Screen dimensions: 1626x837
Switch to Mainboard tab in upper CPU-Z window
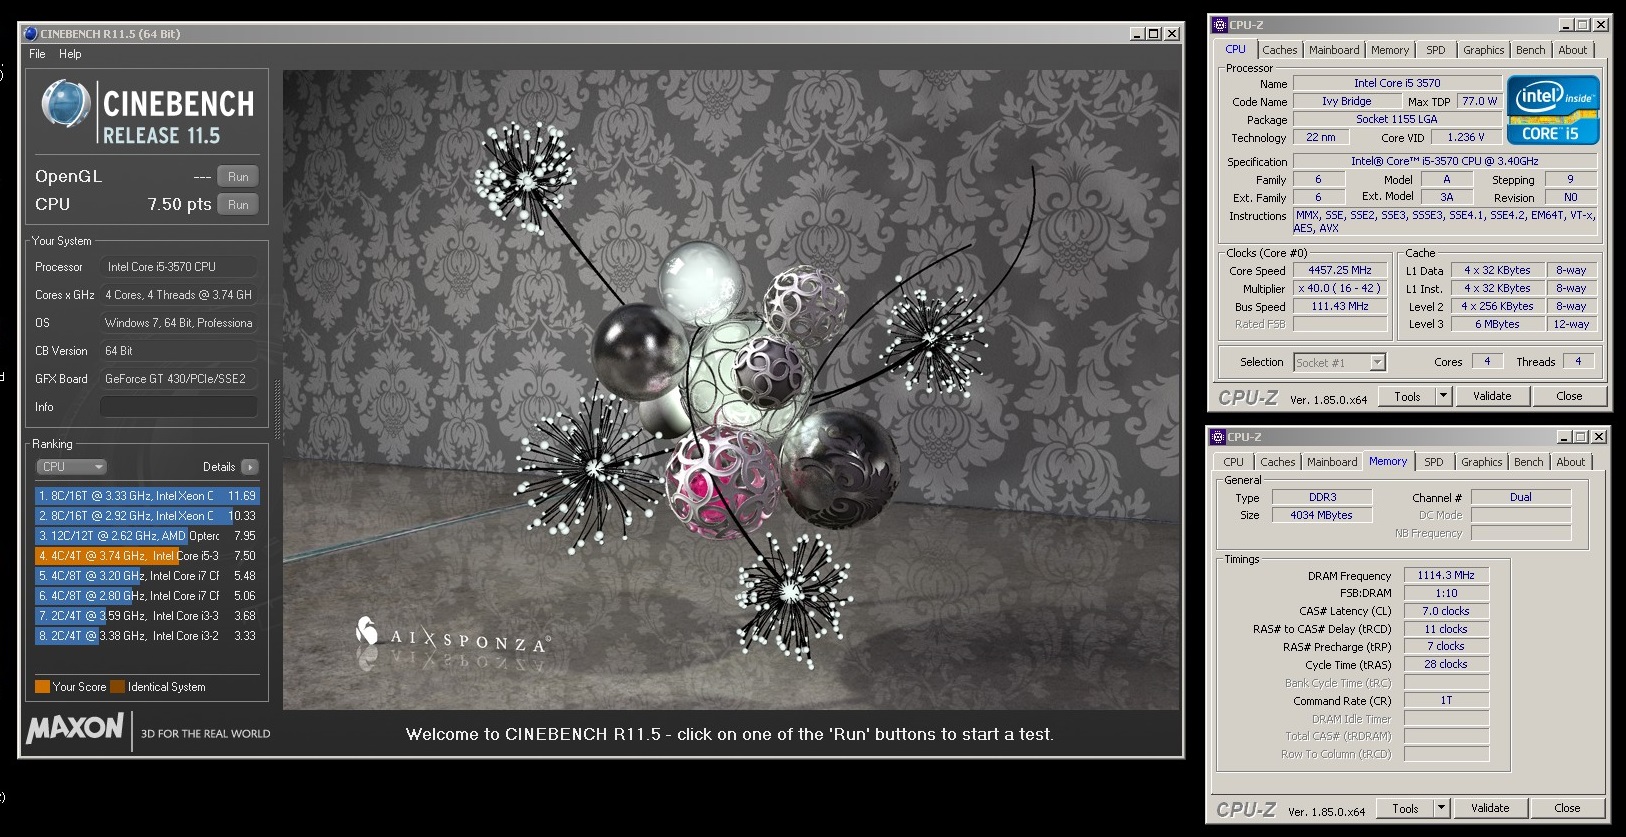(1334, 50)
